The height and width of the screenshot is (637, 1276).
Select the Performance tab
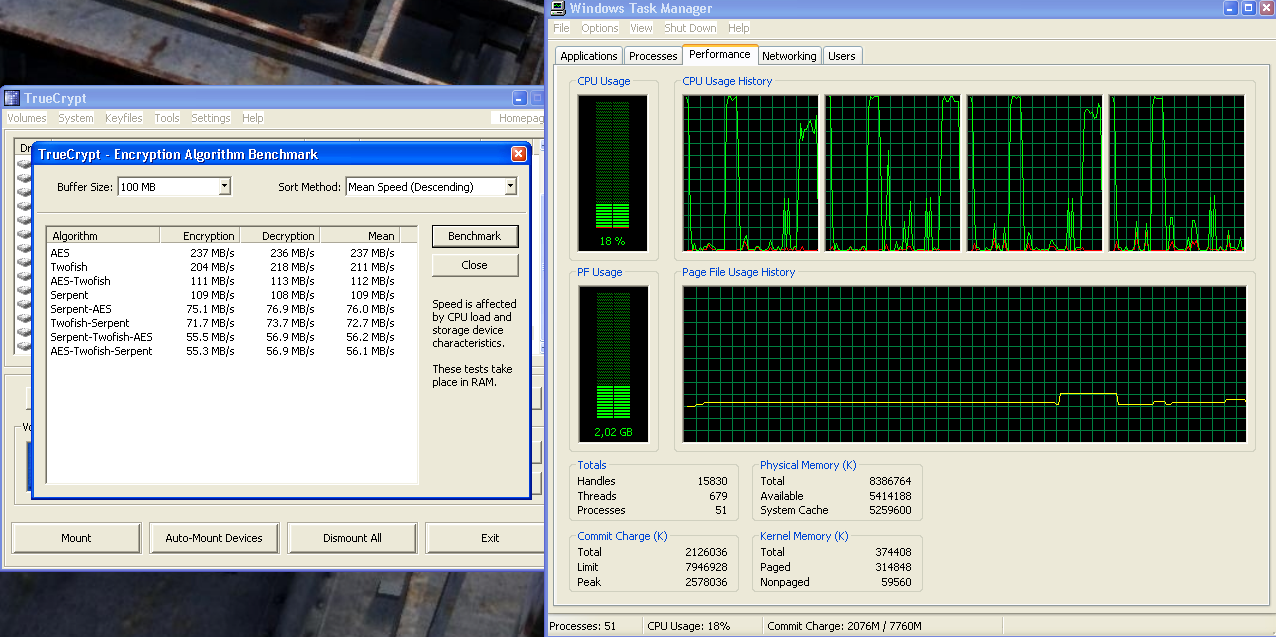pos(720,54)
